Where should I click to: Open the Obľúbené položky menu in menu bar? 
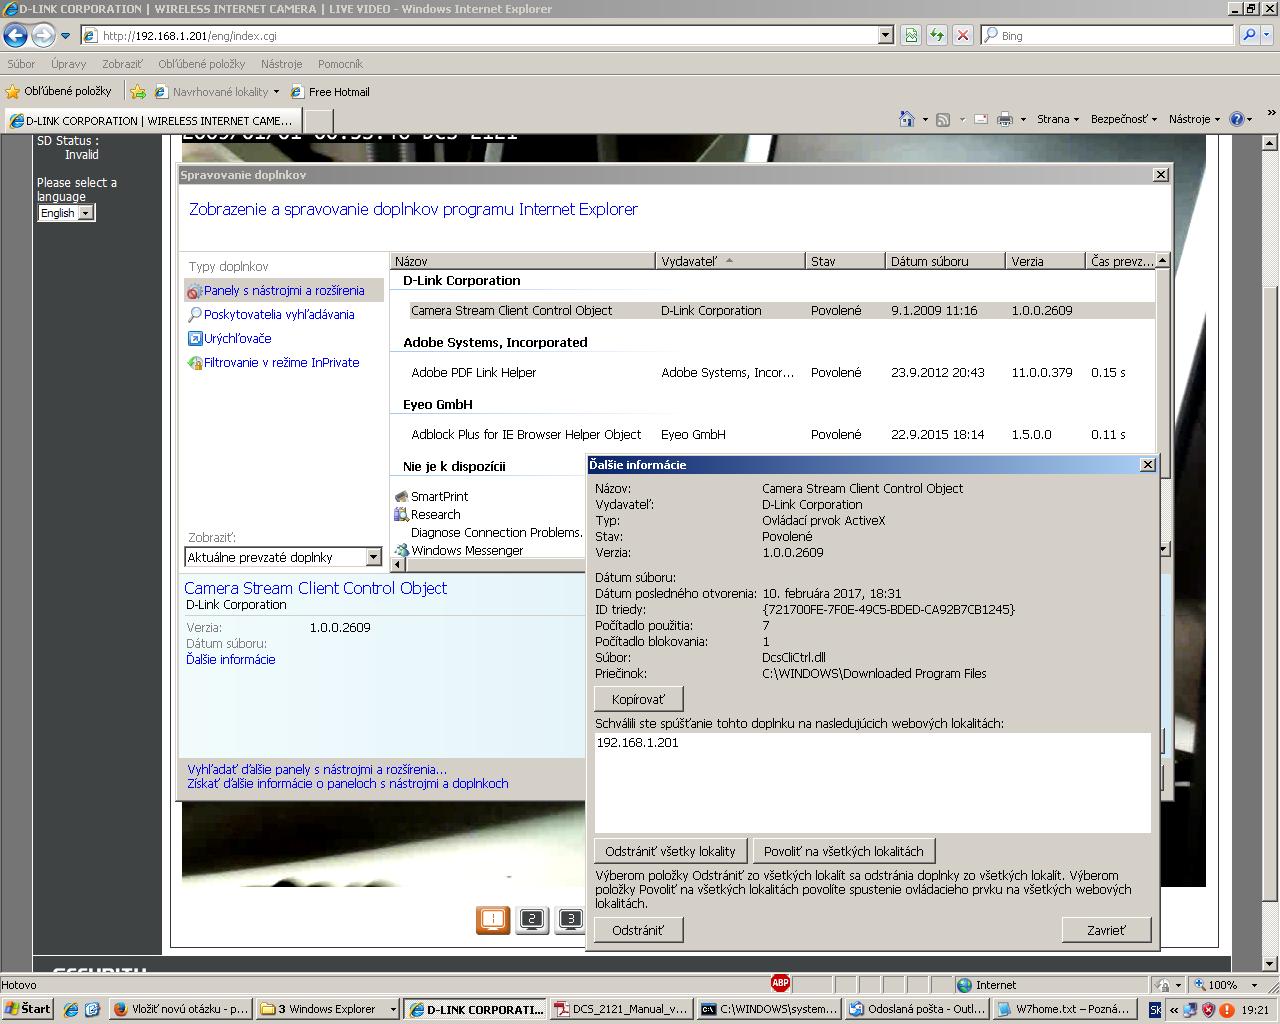202,64
